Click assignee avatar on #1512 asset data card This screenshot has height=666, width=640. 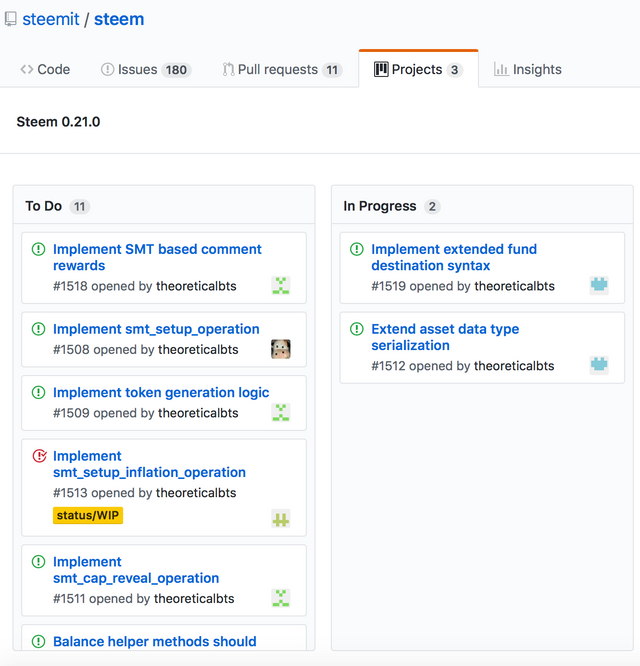pyautogui.click(x=599, y=365)
